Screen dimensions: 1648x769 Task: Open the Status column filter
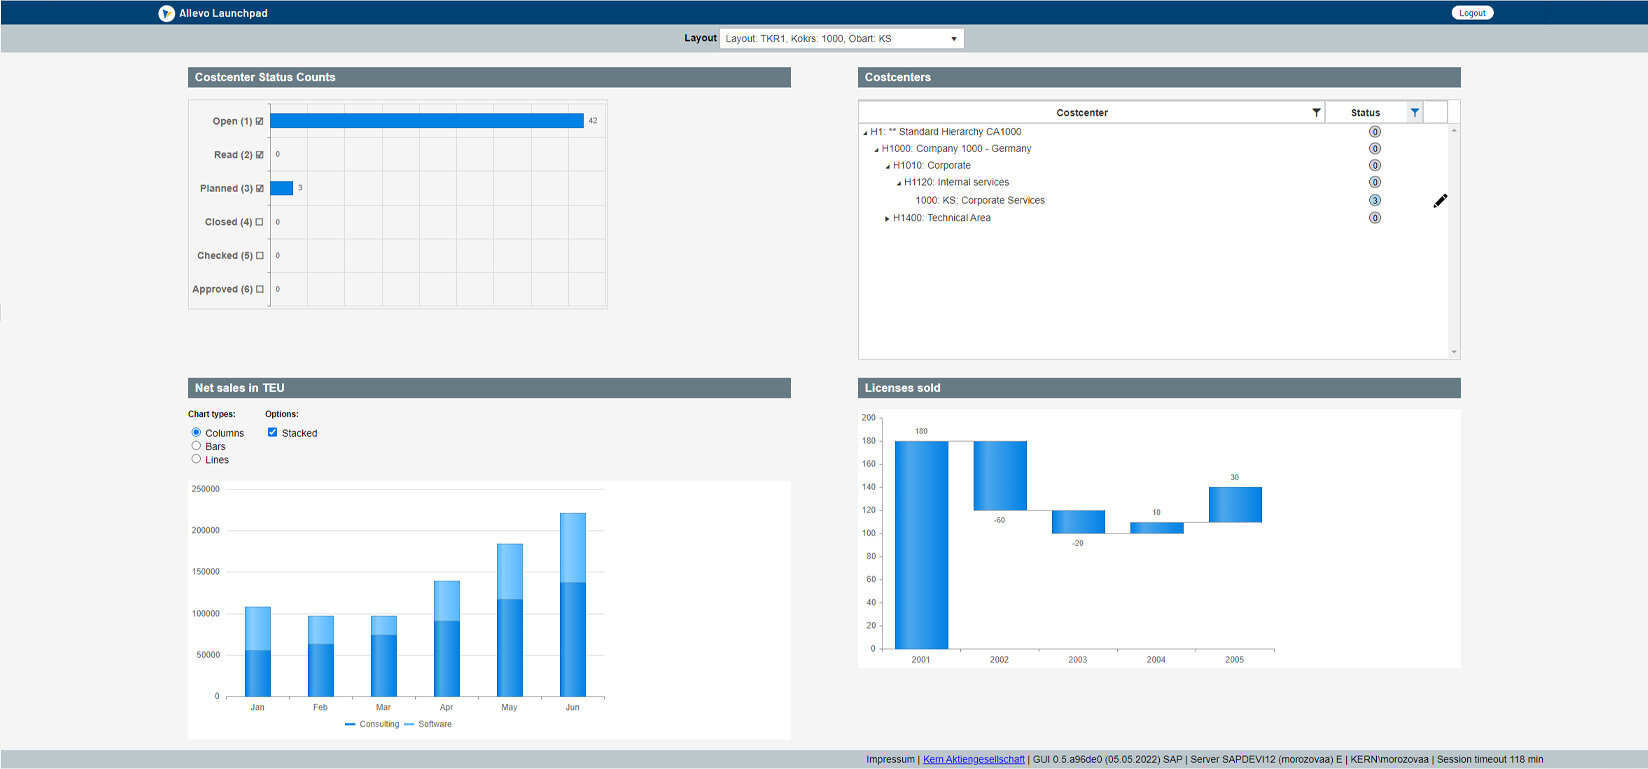point(1414,113)
